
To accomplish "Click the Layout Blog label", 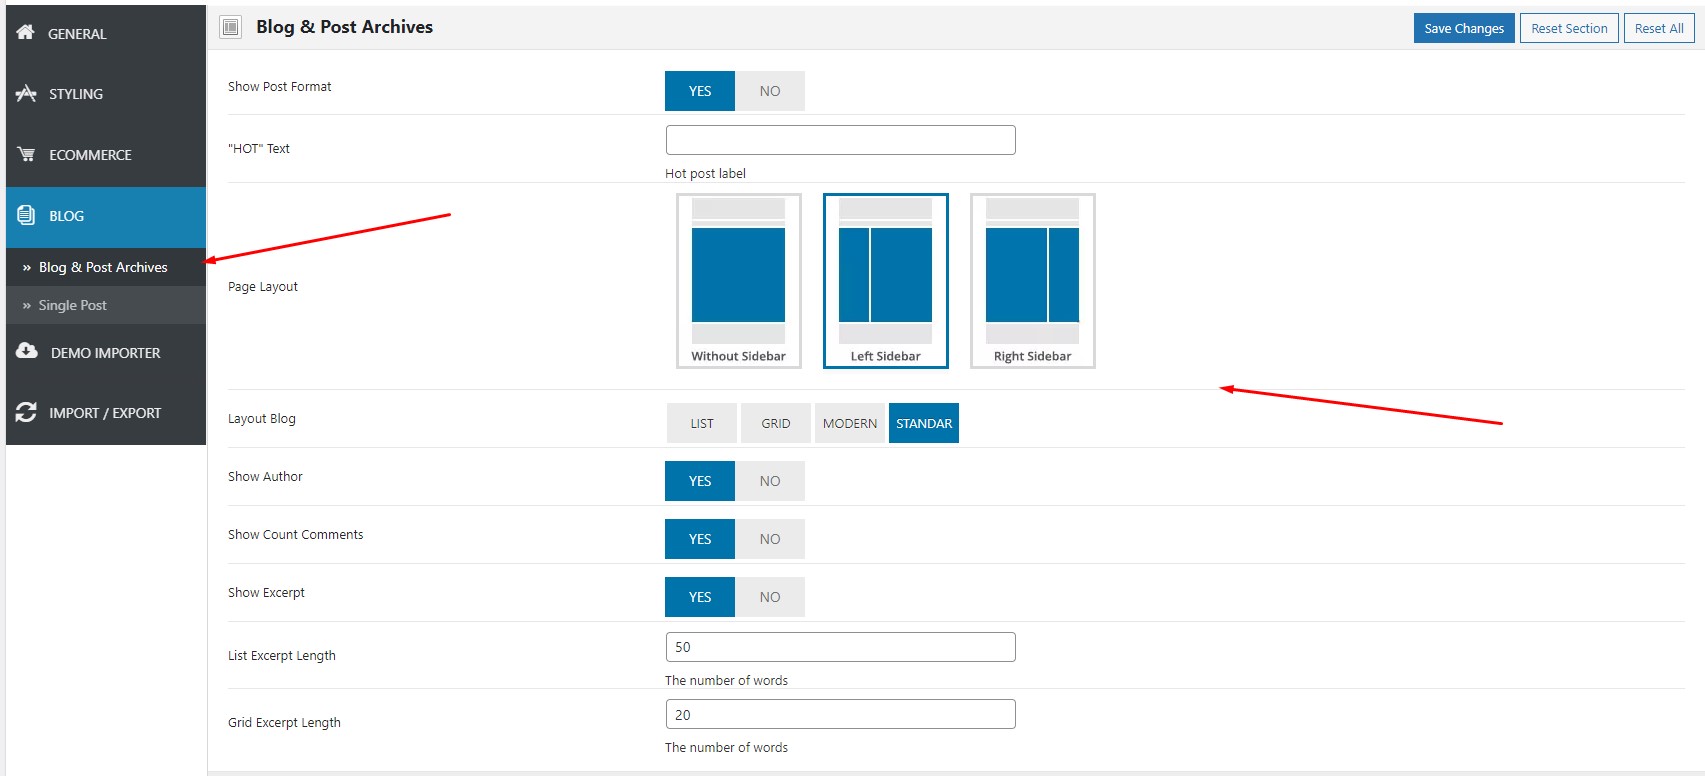I will [x=262, y=419].
